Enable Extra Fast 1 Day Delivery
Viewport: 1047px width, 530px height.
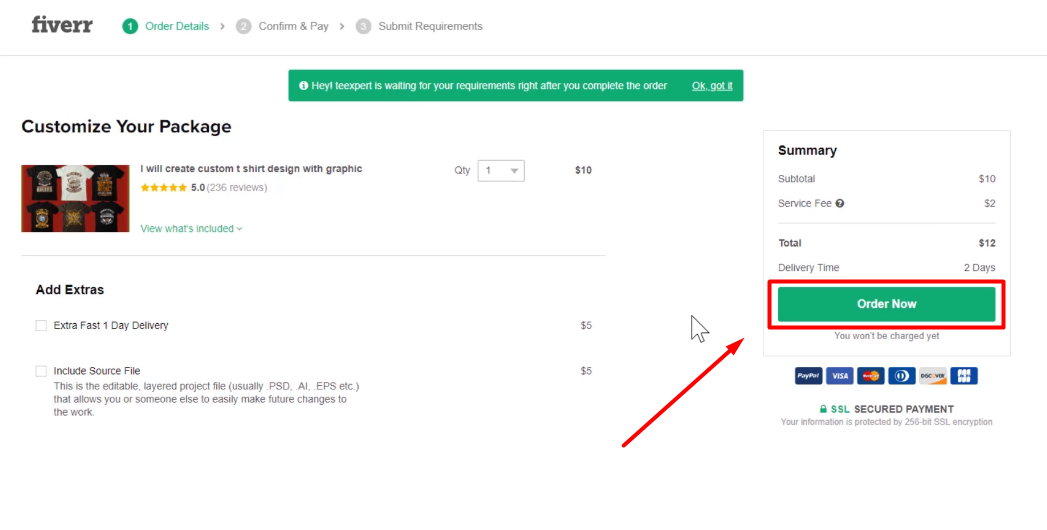(41, 325)
